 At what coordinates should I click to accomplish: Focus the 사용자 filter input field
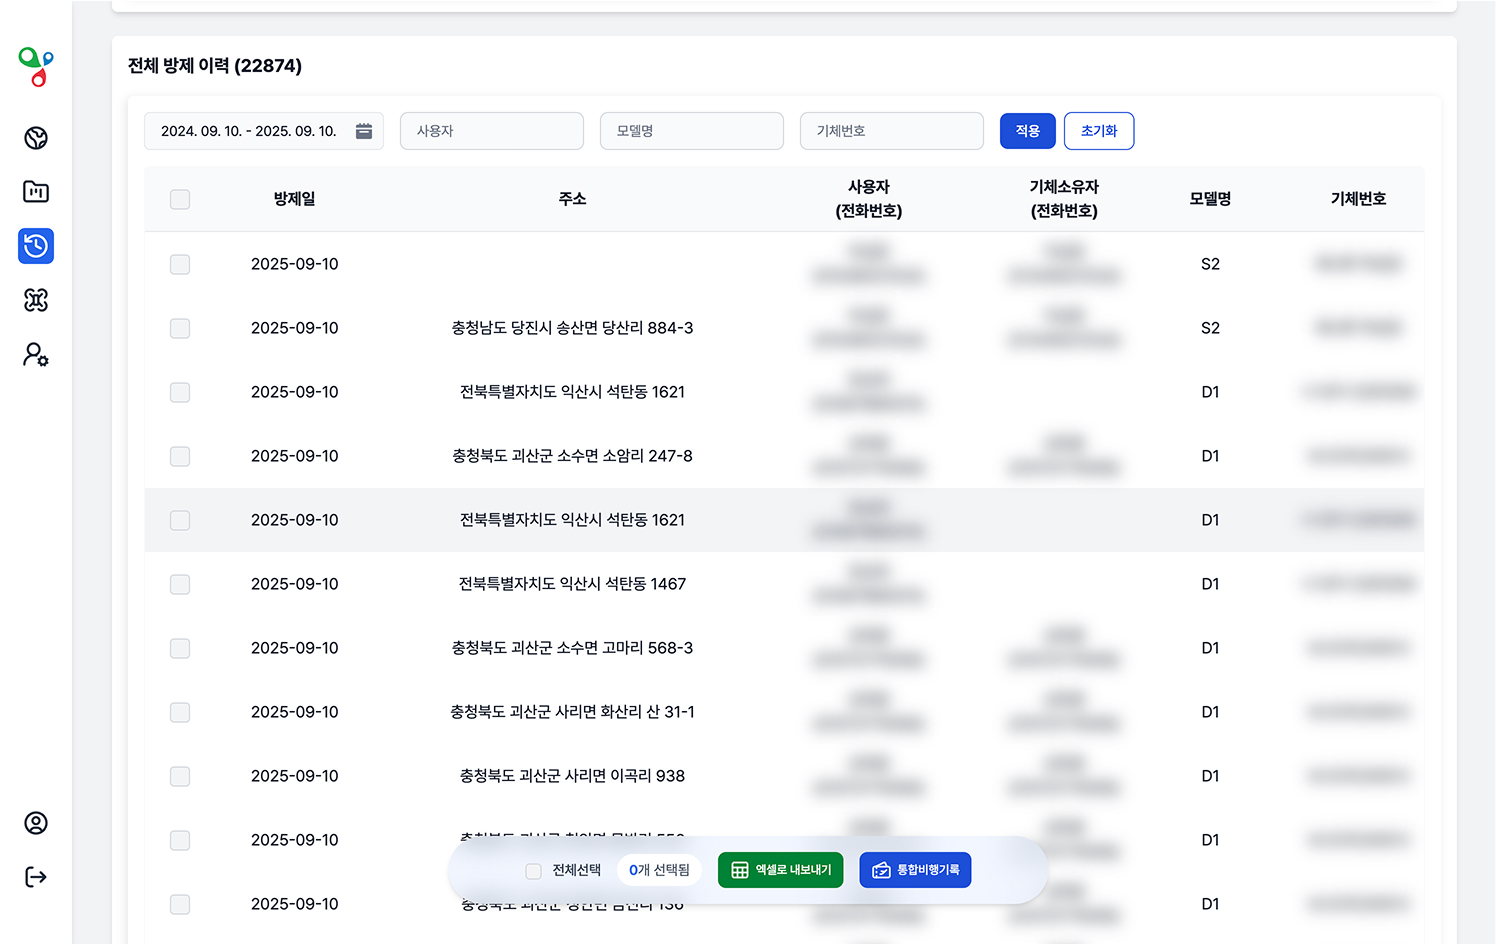click(x=492, y=131)
